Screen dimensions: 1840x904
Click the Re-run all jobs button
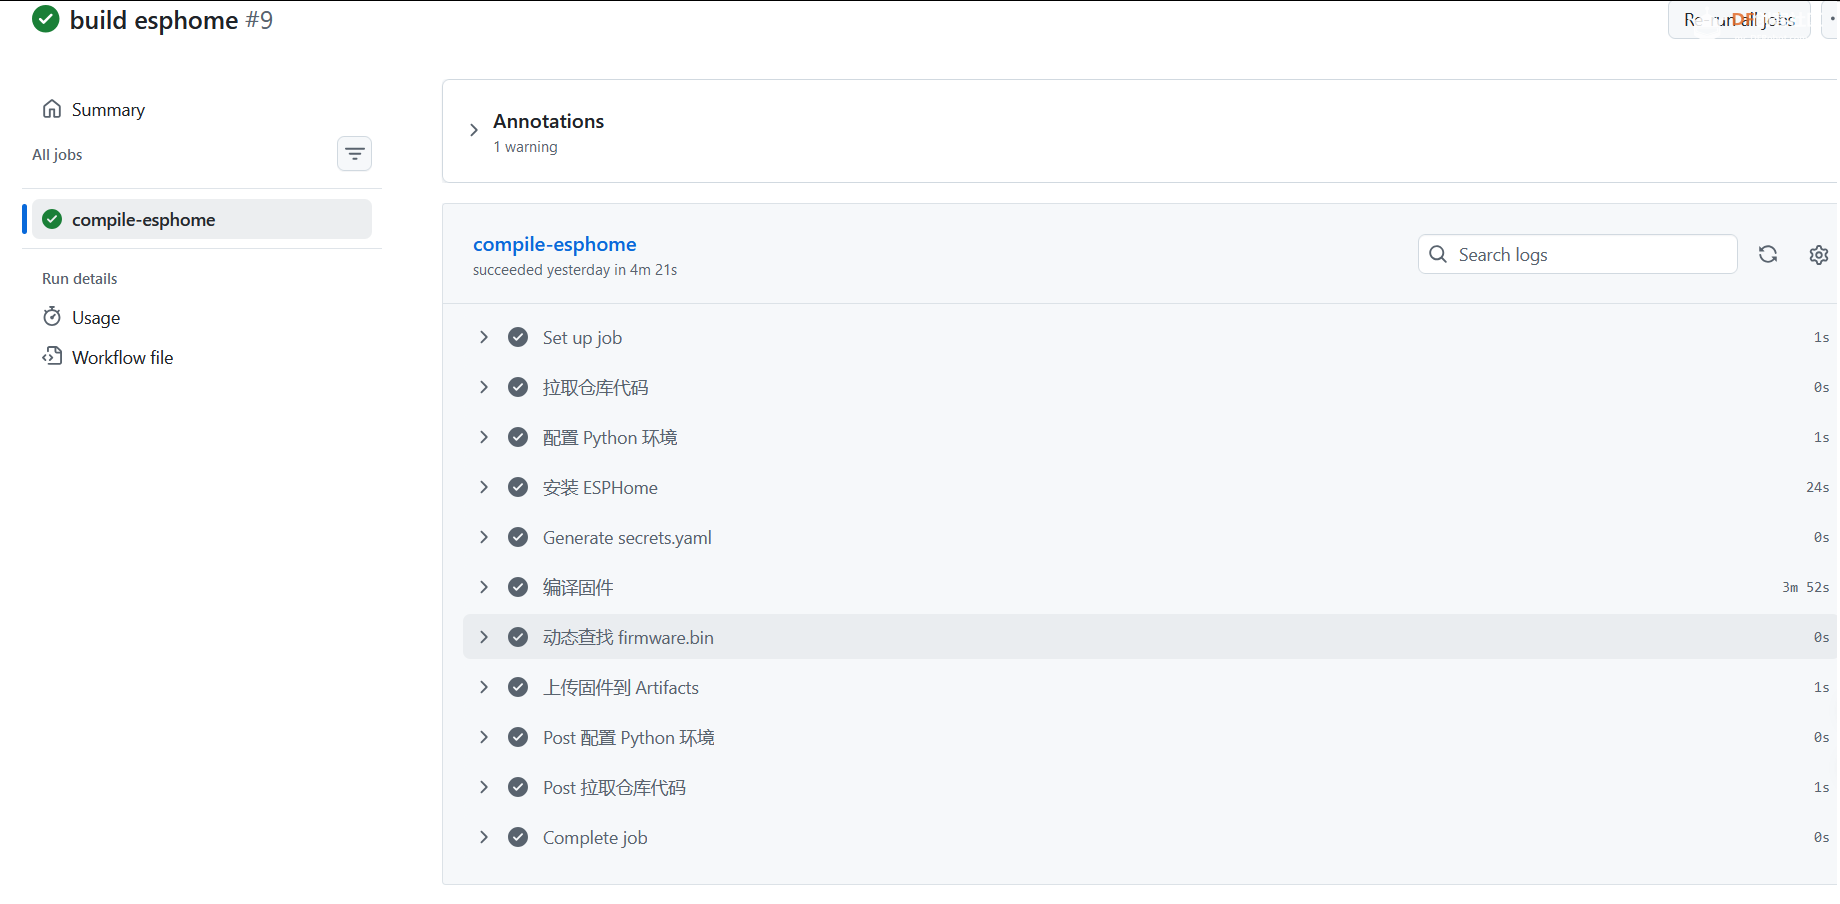click(x=1739, y=20)
